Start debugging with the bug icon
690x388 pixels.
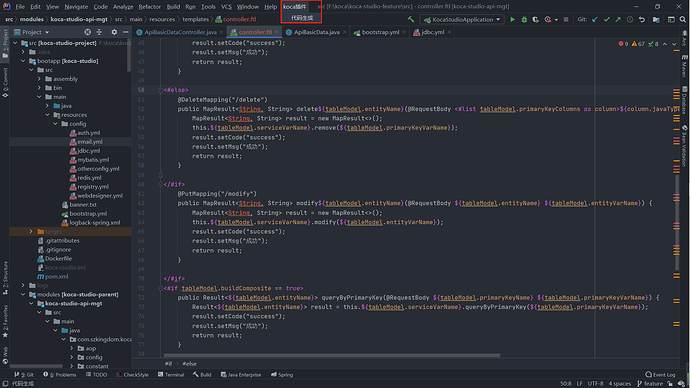[524, 19]
